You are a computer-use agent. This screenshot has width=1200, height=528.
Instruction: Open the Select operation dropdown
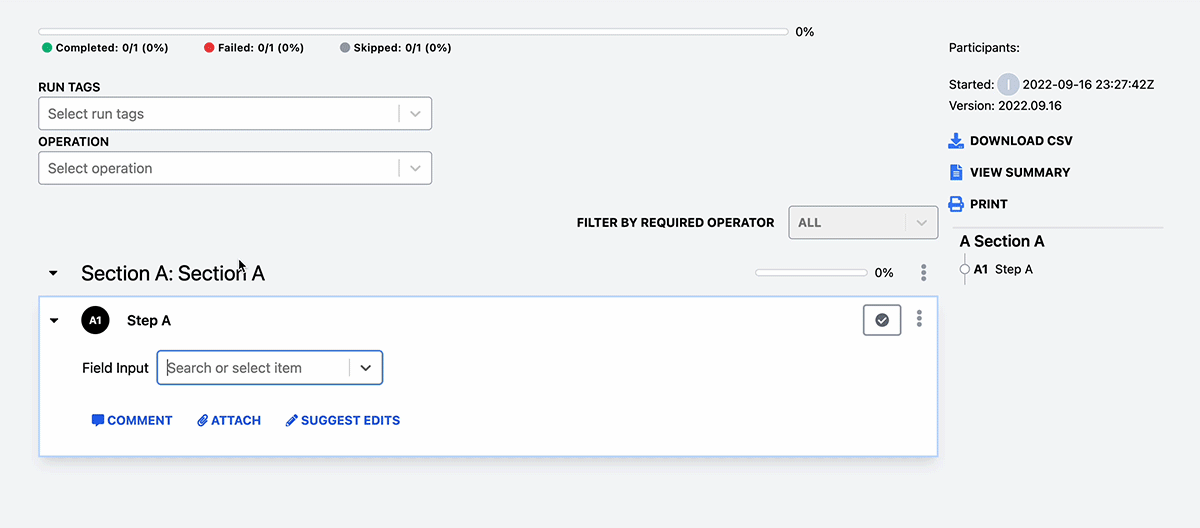(235, 168)
